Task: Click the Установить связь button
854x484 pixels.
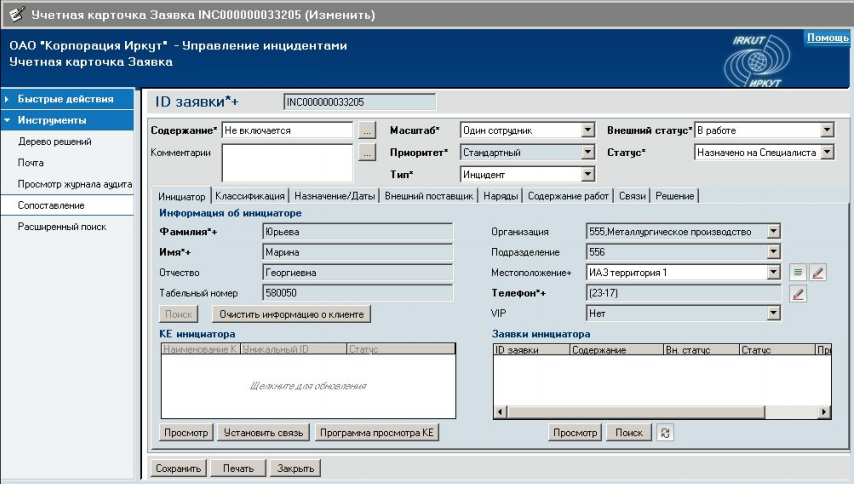Action: tap(264, 433)
